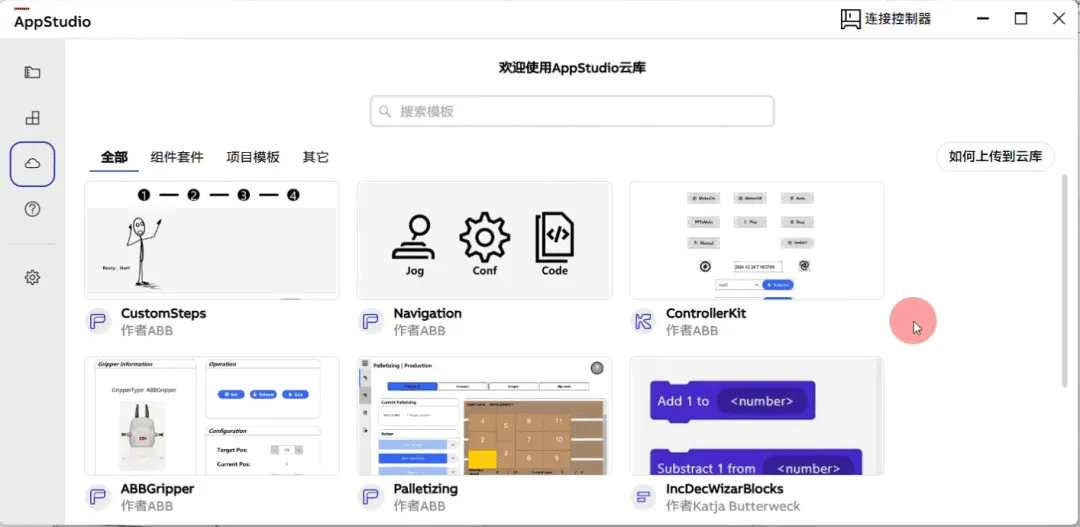The width and height of the screenshot is (1080, 527).
Task: Click the CustomSteps title text
Action: (x=163, y=313)
